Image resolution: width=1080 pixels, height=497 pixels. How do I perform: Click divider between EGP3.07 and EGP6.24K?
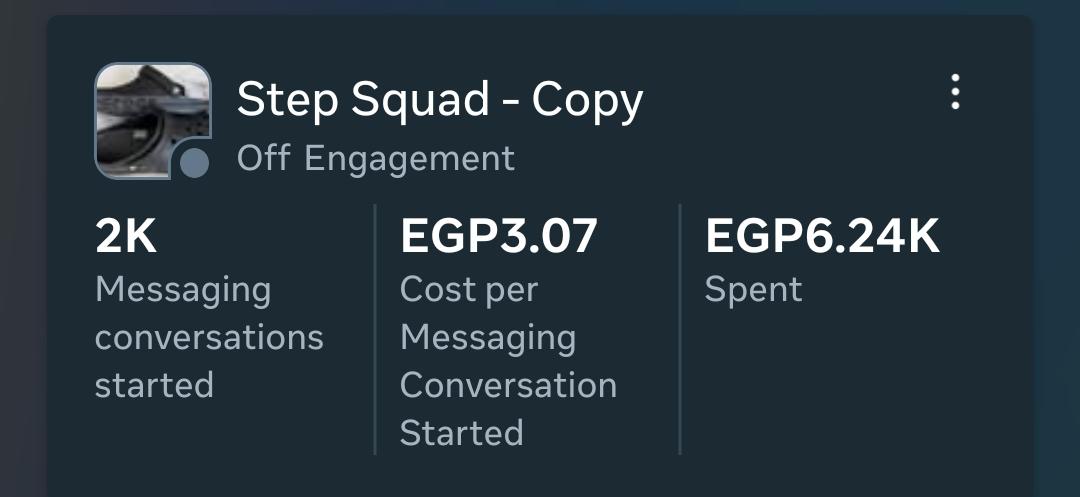[x=680, y=329]
